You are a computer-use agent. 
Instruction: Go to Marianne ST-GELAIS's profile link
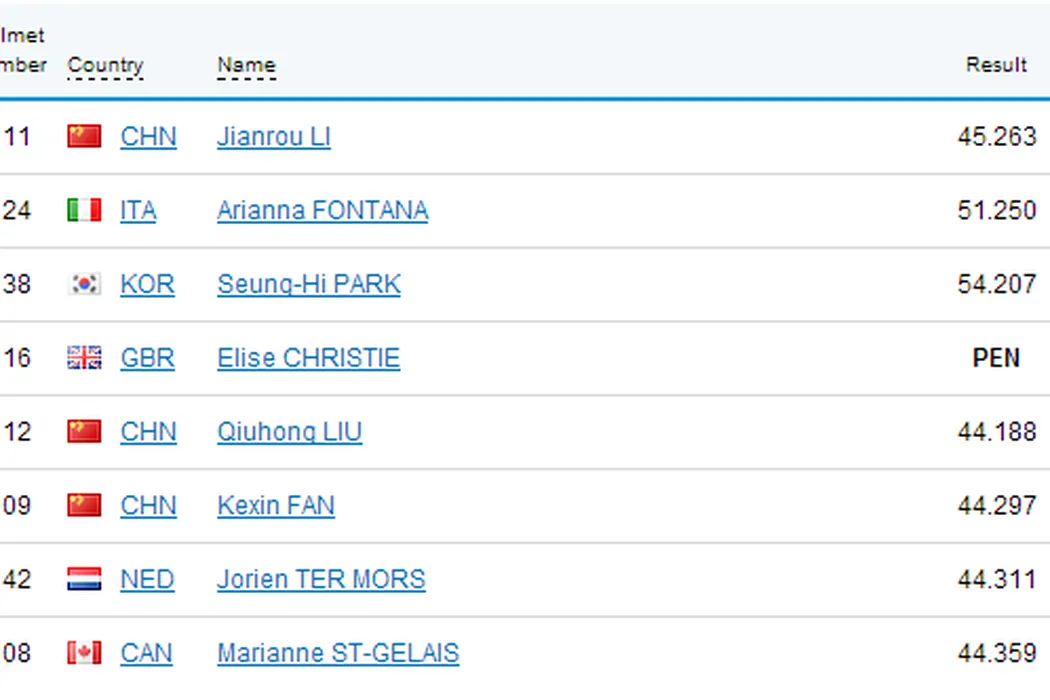(x=337, y=654)
